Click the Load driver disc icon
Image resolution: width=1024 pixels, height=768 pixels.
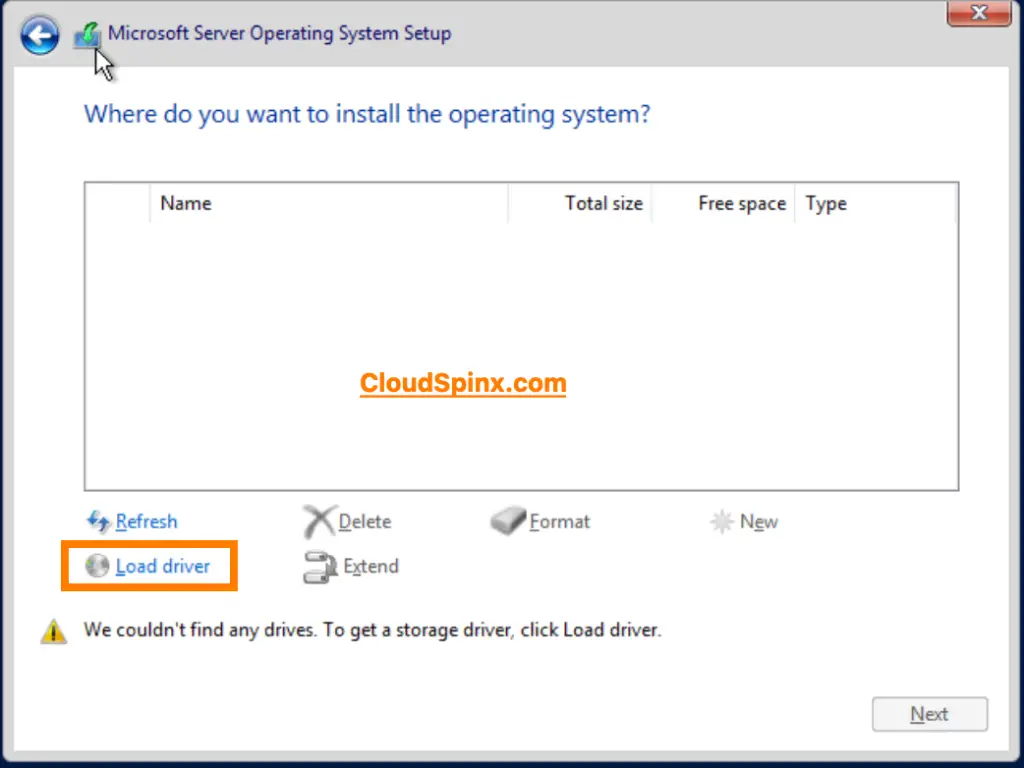click(97, 565)
